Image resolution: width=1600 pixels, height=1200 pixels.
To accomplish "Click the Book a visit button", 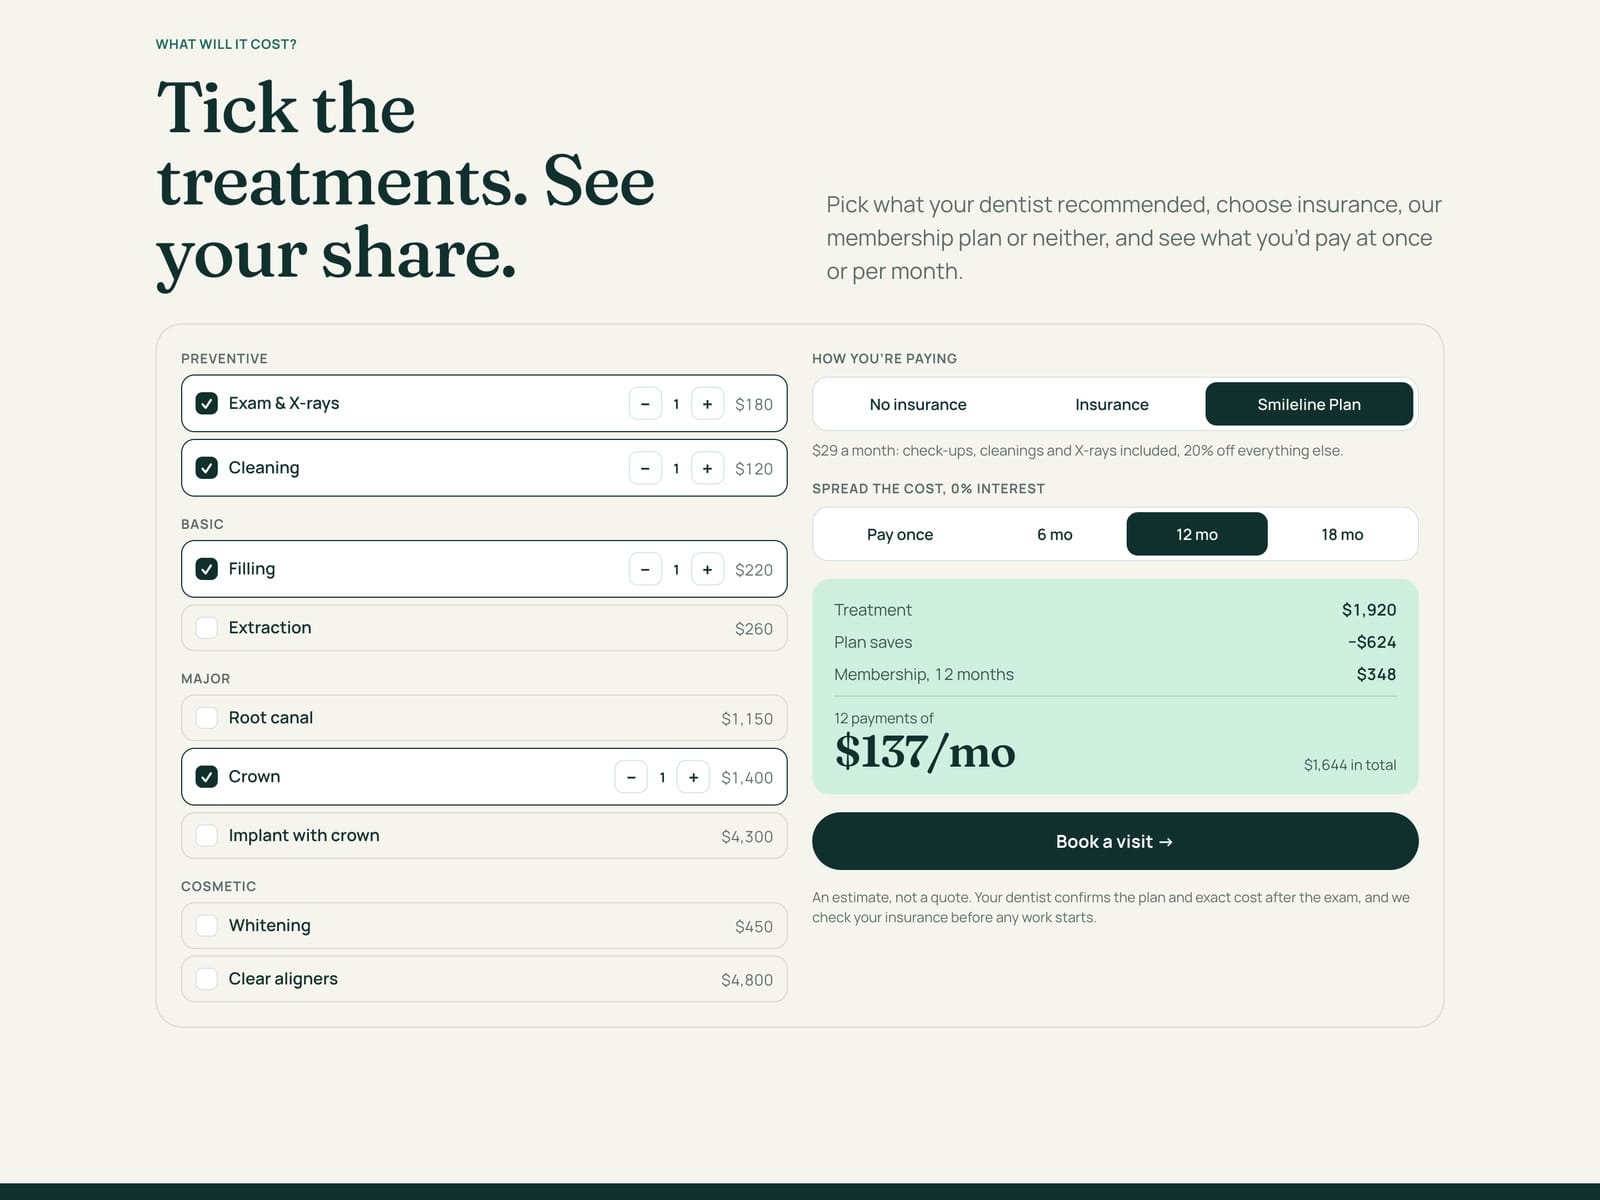I will (1115, 841).
